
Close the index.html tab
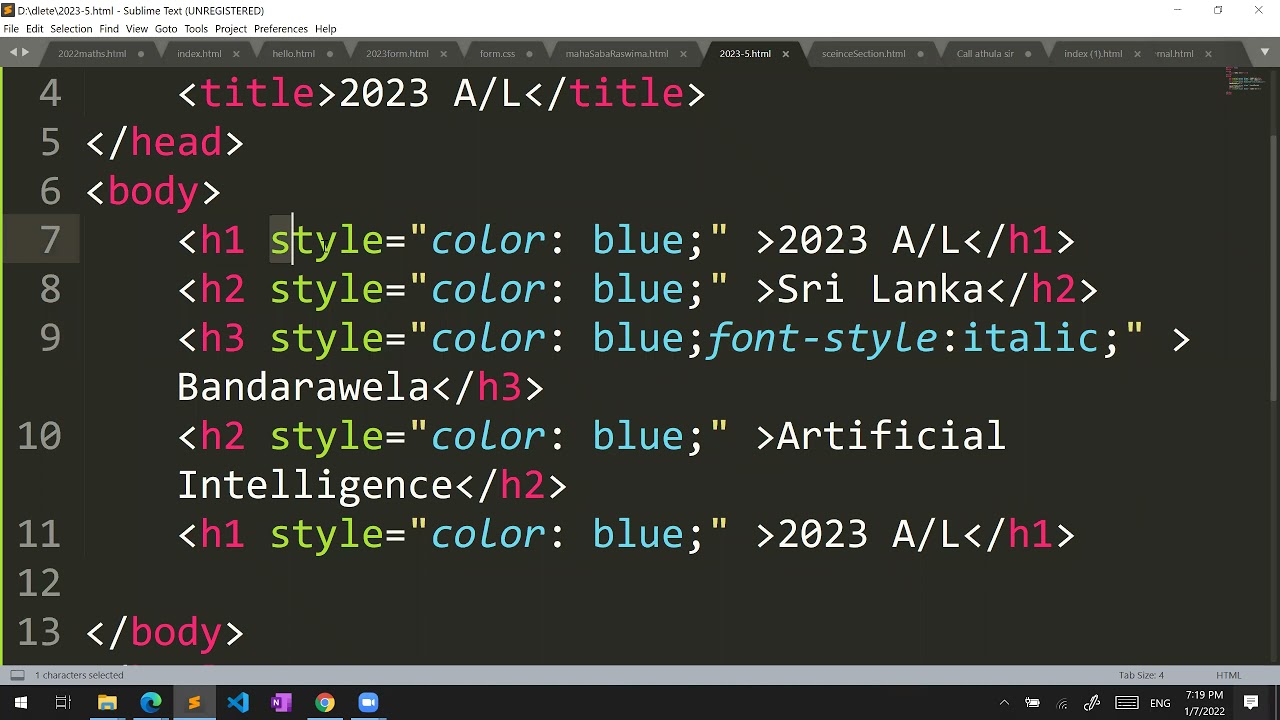tap(237, 54)
